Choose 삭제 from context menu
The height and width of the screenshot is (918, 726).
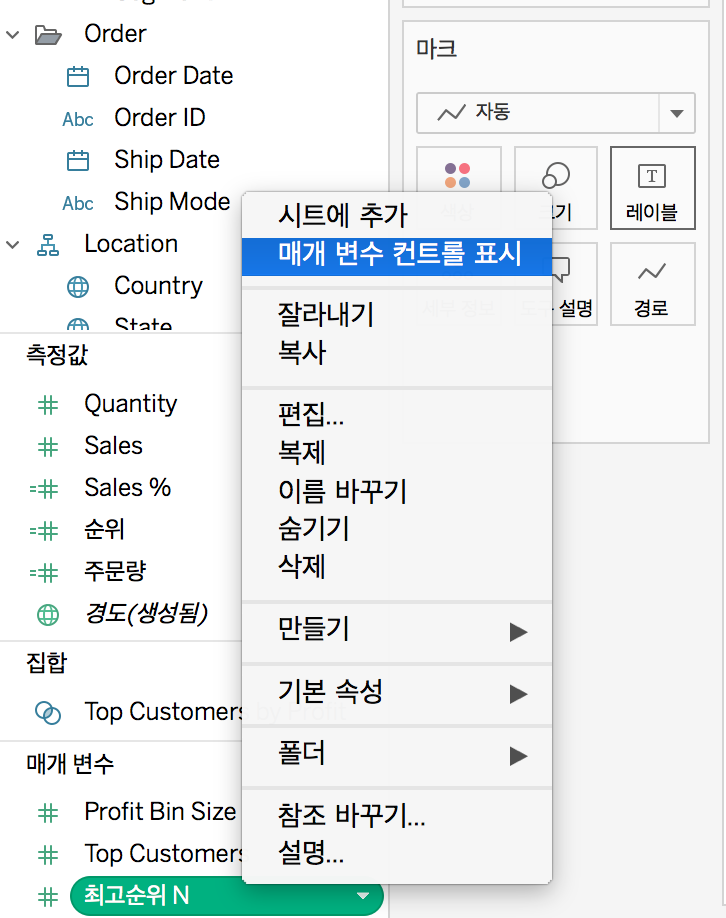pyautogui.click(x=397, y=567)
